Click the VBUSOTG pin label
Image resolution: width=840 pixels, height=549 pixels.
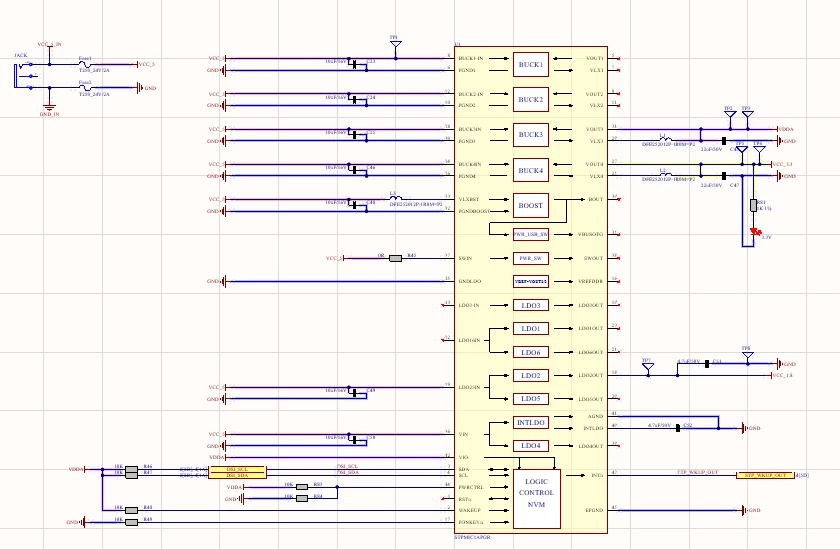coord(591,234)
